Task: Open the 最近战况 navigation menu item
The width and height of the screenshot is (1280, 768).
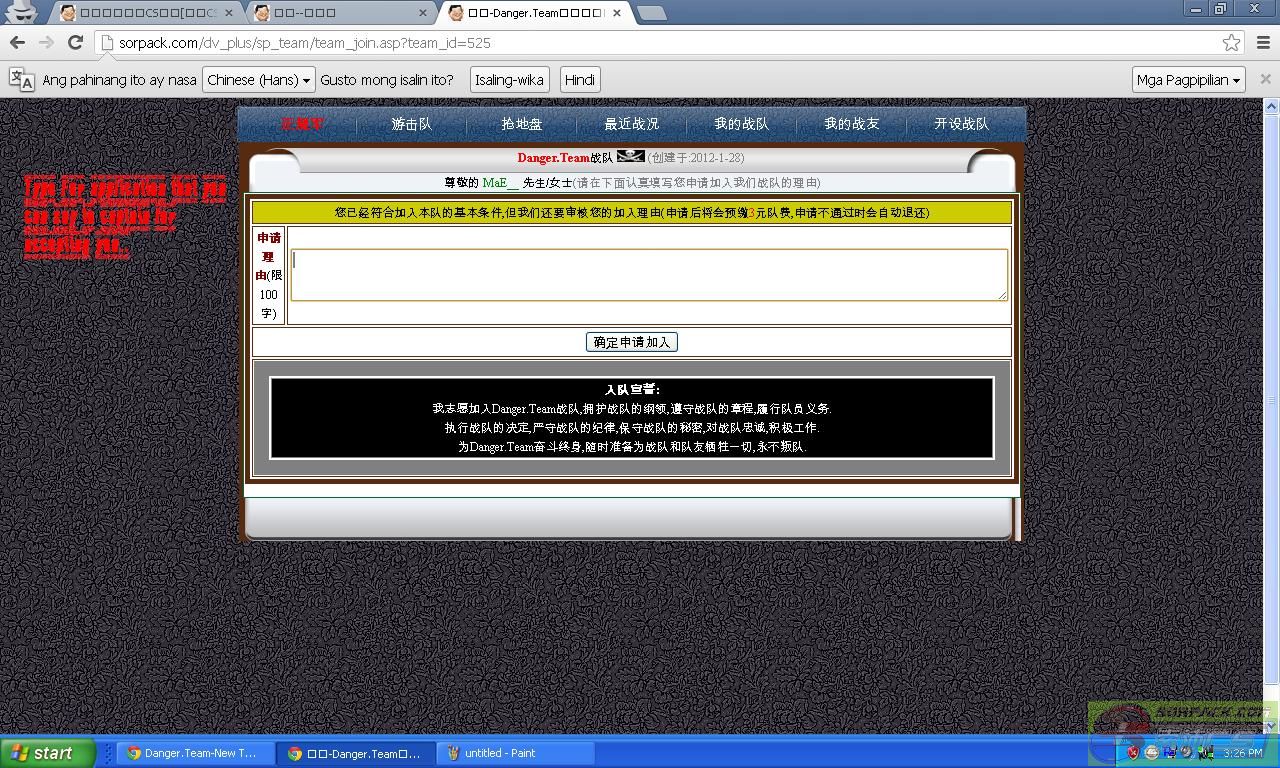Action: point(631,124)
